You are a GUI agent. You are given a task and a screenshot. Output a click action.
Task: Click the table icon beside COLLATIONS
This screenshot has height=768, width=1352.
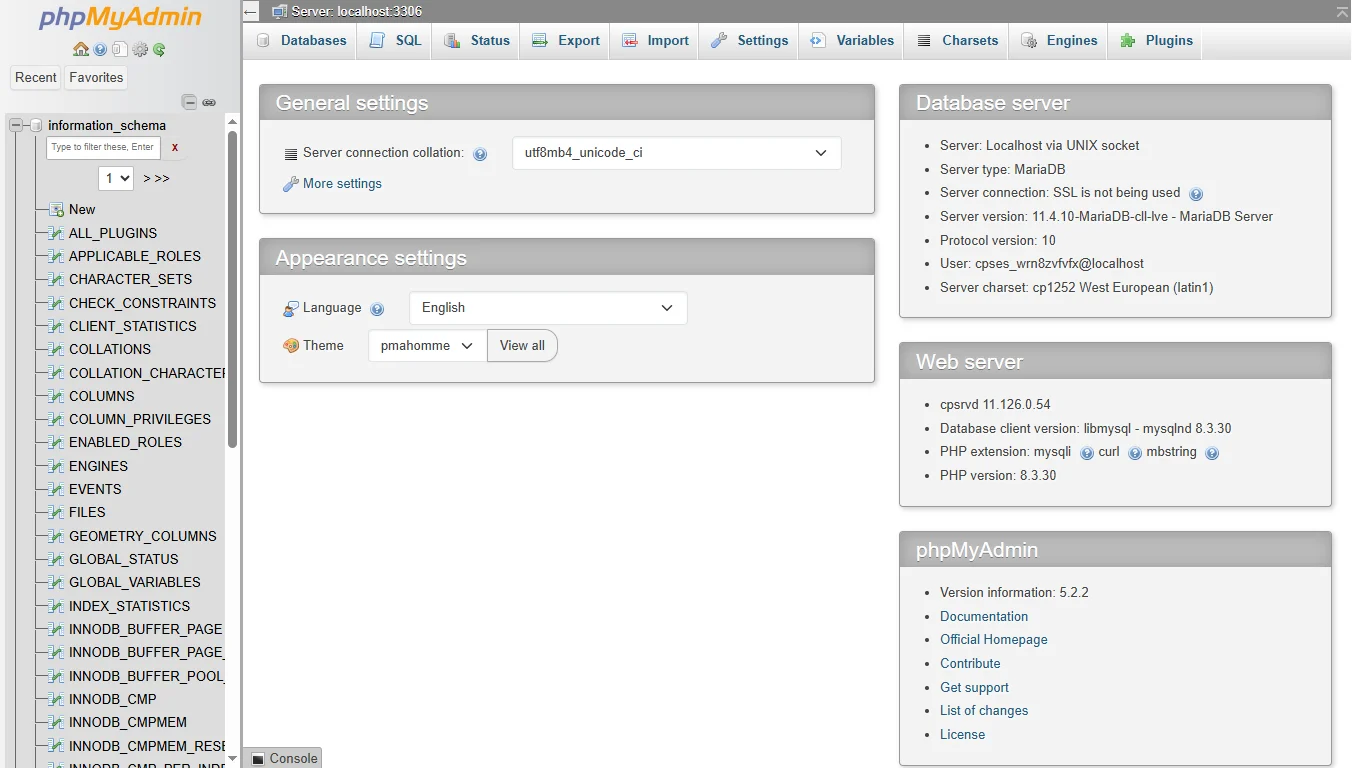[x=57, y=349]
